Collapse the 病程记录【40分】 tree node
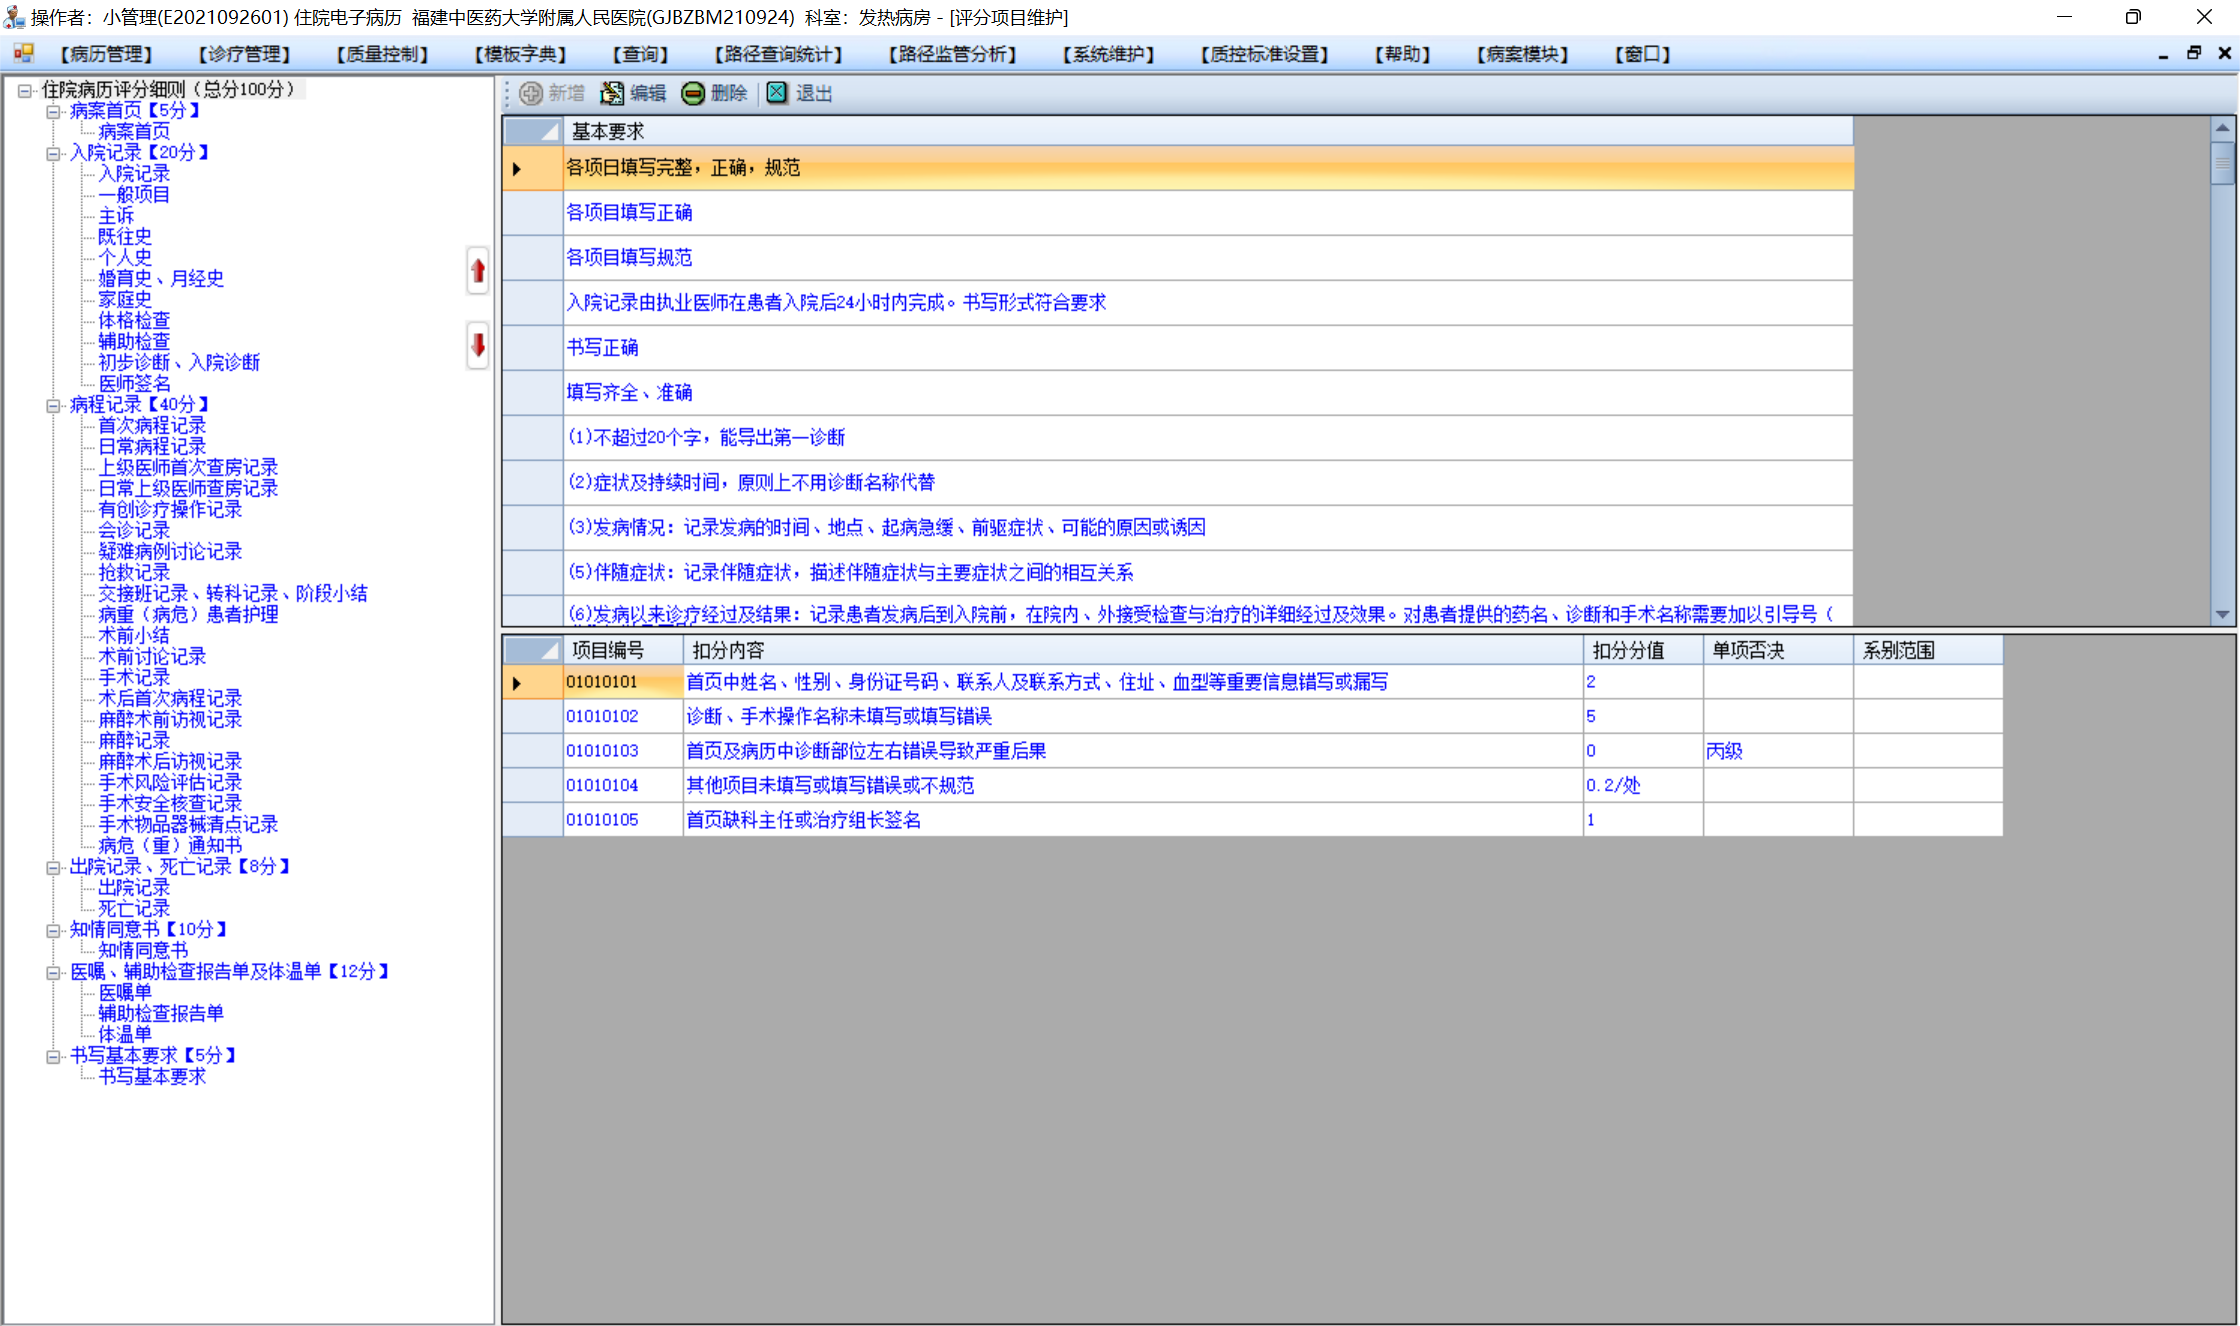The height and width of the screenshot is (1326, 2240). pyautogui.click(x=53, y=405)
